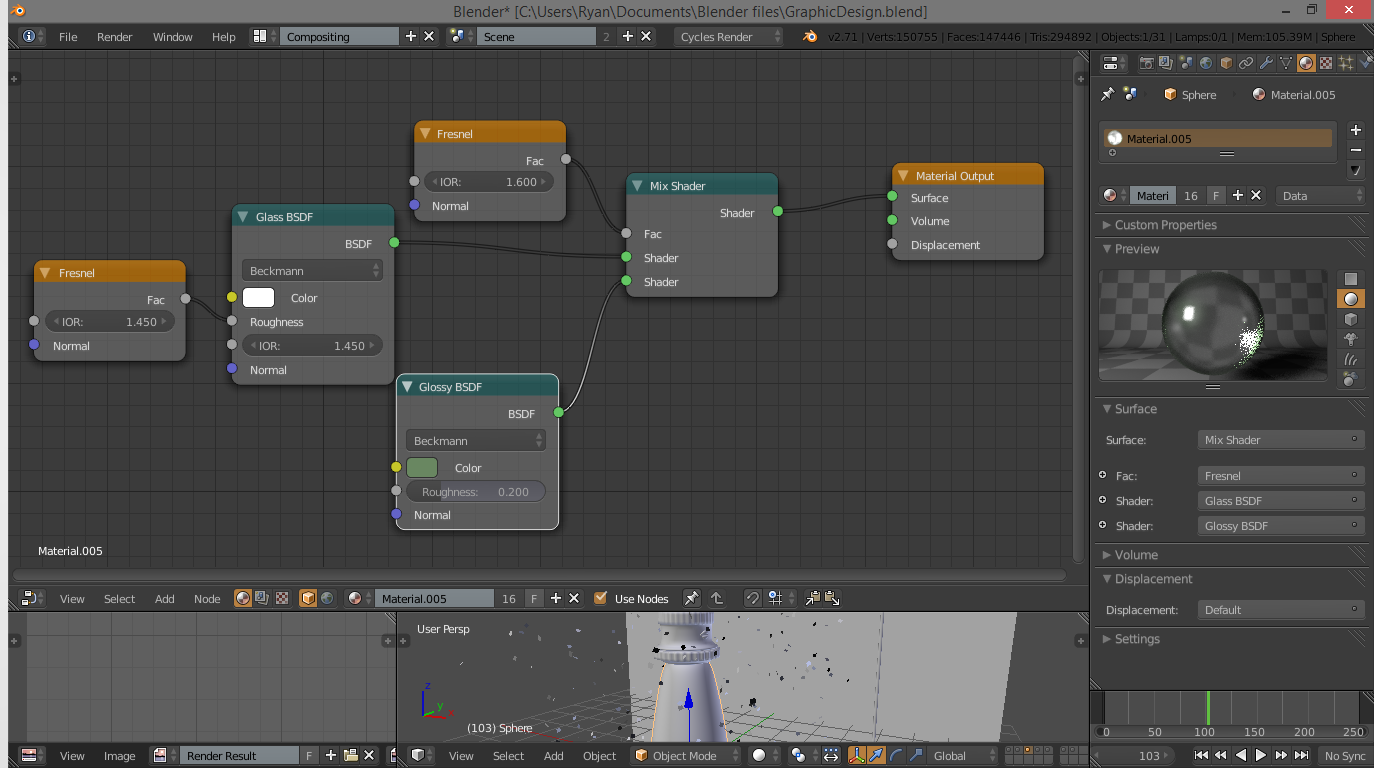Click the Displacement Default button
1374x768 pixels.
point(1281,610)
